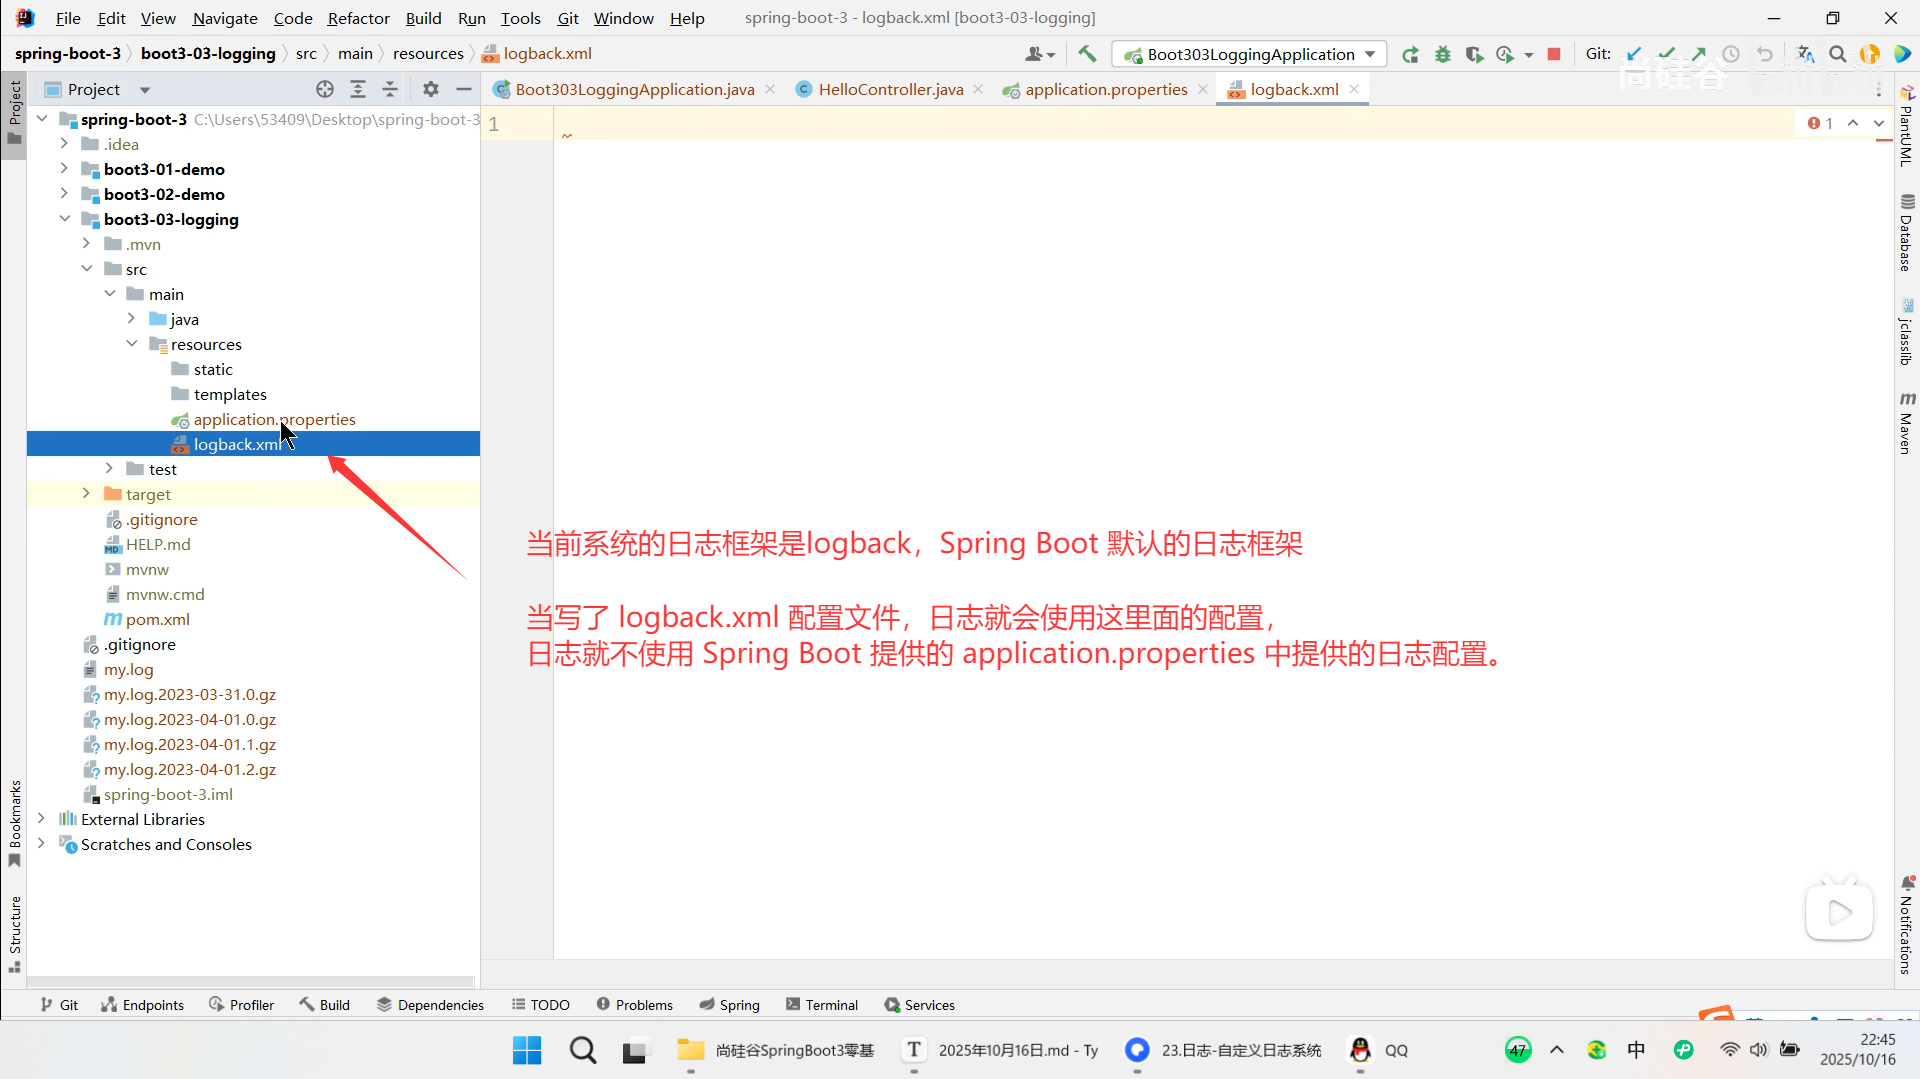
Task: Select opened file with the crosshair icon
Action: [x=324, y=89]
